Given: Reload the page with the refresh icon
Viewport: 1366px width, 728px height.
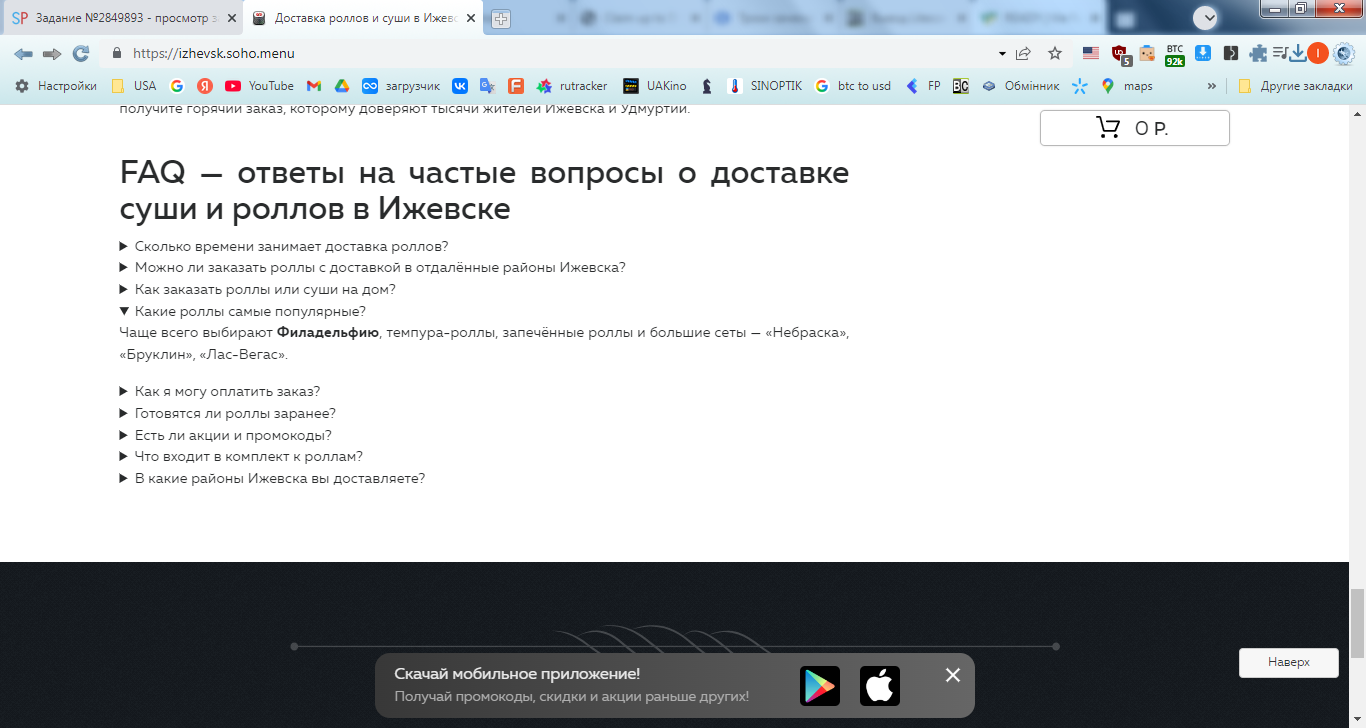Looking at the screenshot, I should [81, 53].
